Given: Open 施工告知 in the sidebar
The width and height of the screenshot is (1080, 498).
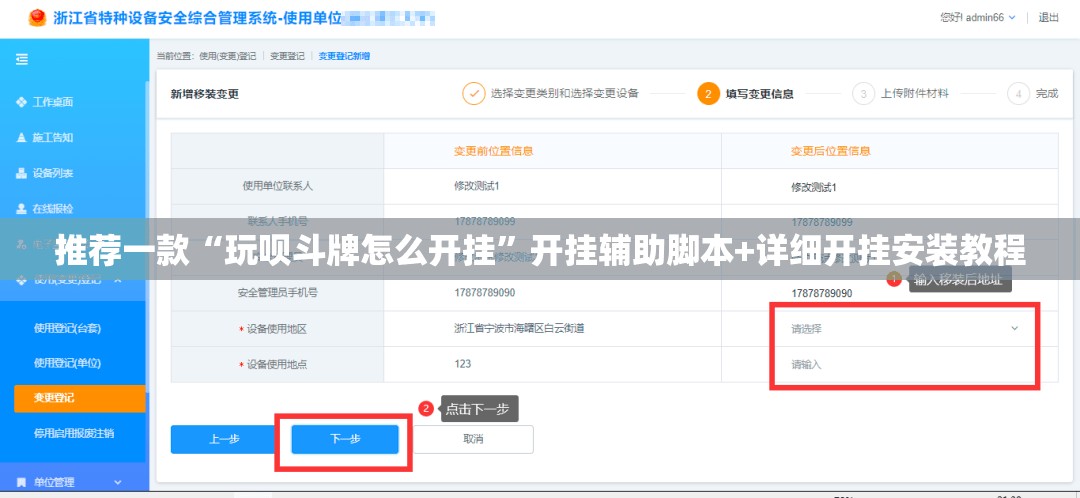Looking at the screenshot, I should pyautogui.click(x=53, y=138).
